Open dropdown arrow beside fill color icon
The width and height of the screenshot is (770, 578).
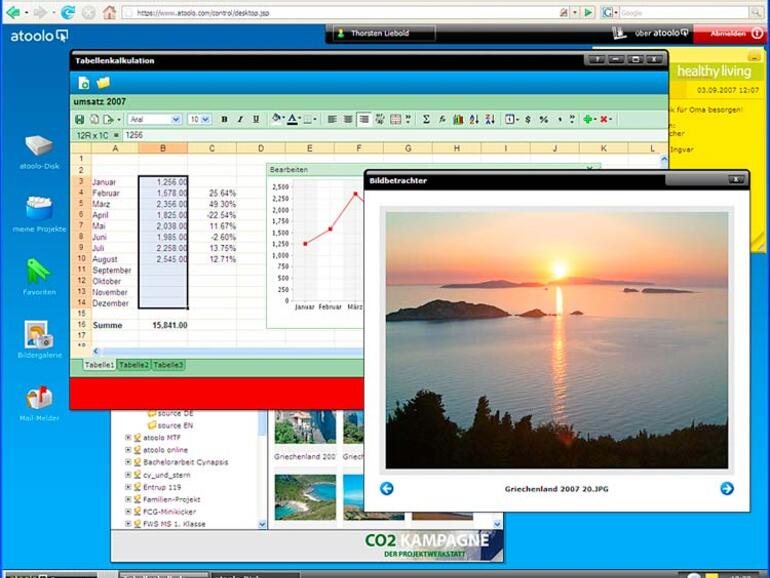[x=284, y=119]
